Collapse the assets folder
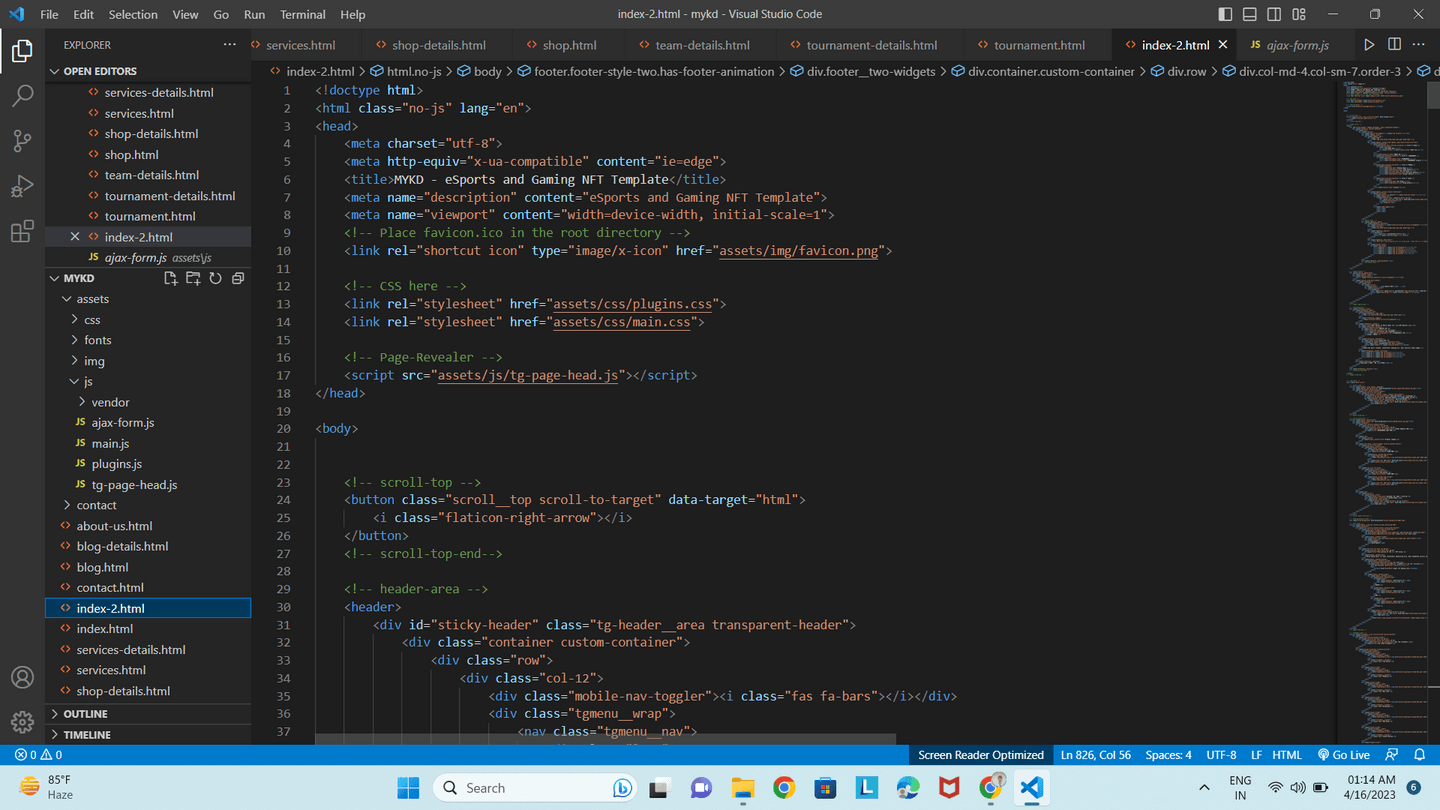The height and width of the screenshot is (810, 1440). pos(148,299)
